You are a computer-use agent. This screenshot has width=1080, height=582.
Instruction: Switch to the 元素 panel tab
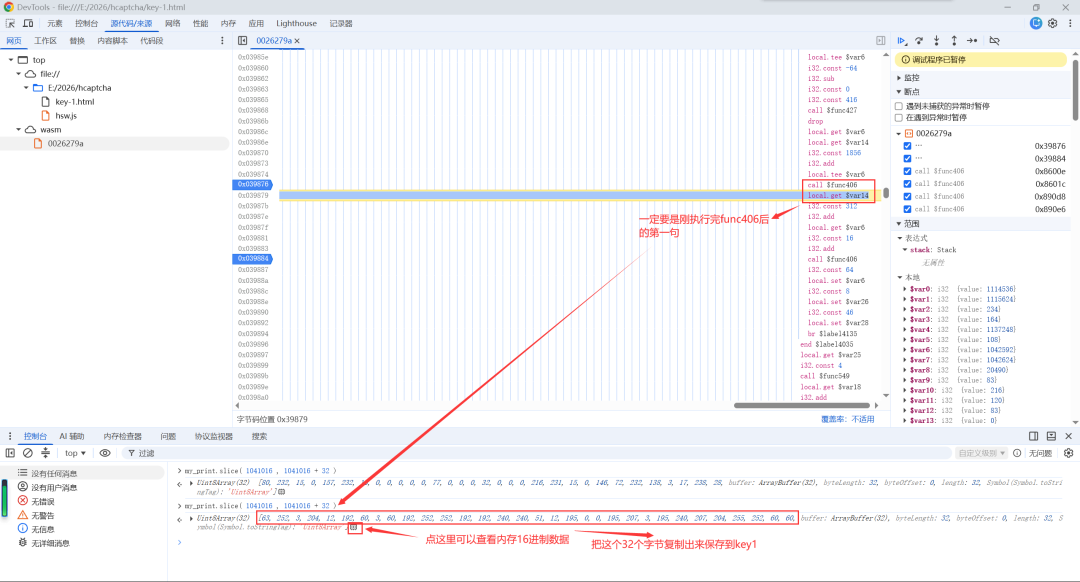coord(55,23)
